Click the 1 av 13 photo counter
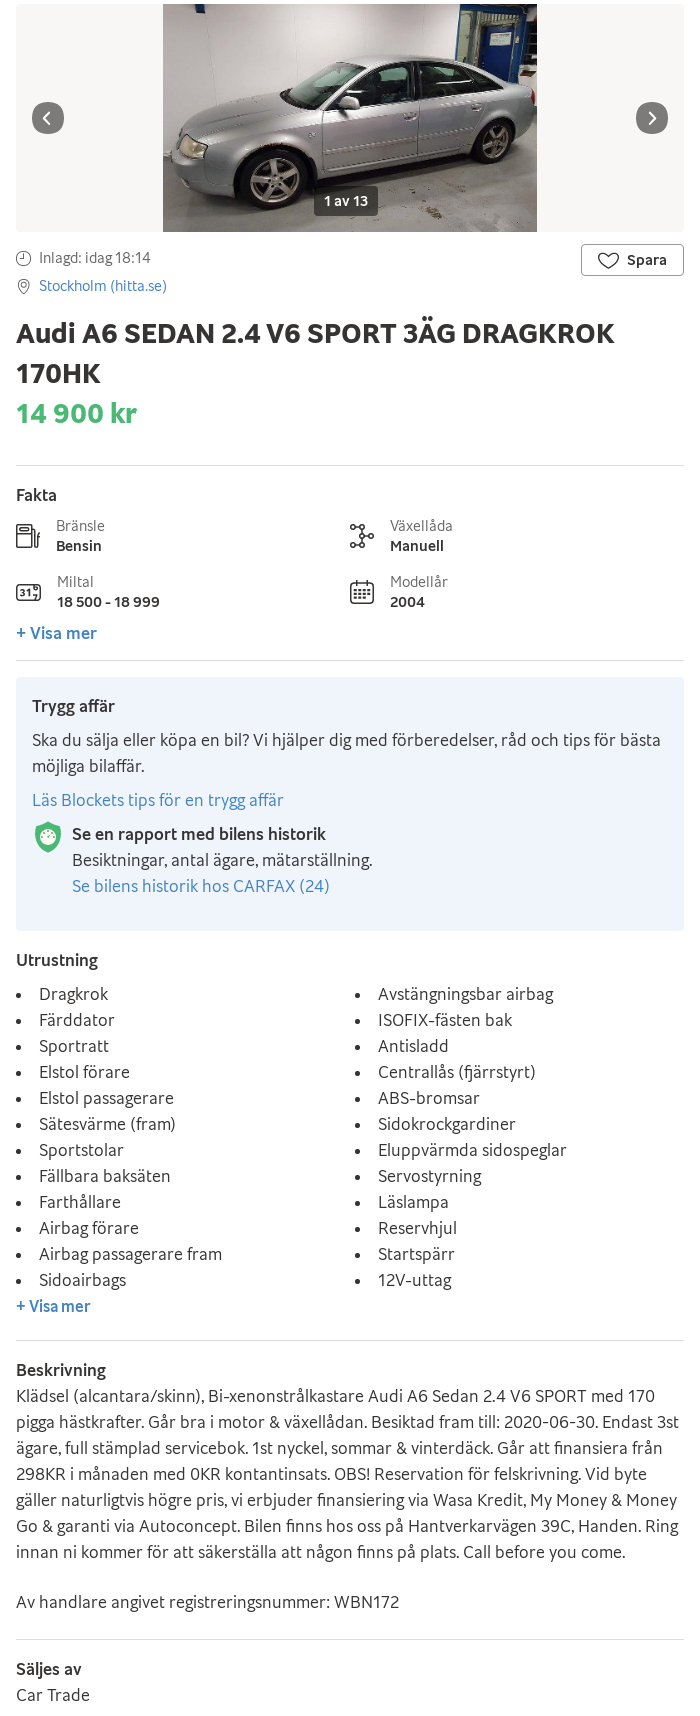This screenshot has height=1716, width=700. [x=346, y=201]
